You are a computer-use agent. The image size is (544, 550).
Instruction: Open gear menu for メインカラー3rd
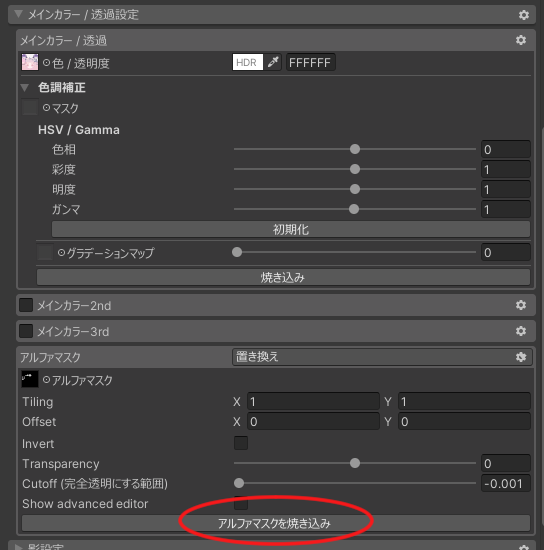click(x=521, y=331)
